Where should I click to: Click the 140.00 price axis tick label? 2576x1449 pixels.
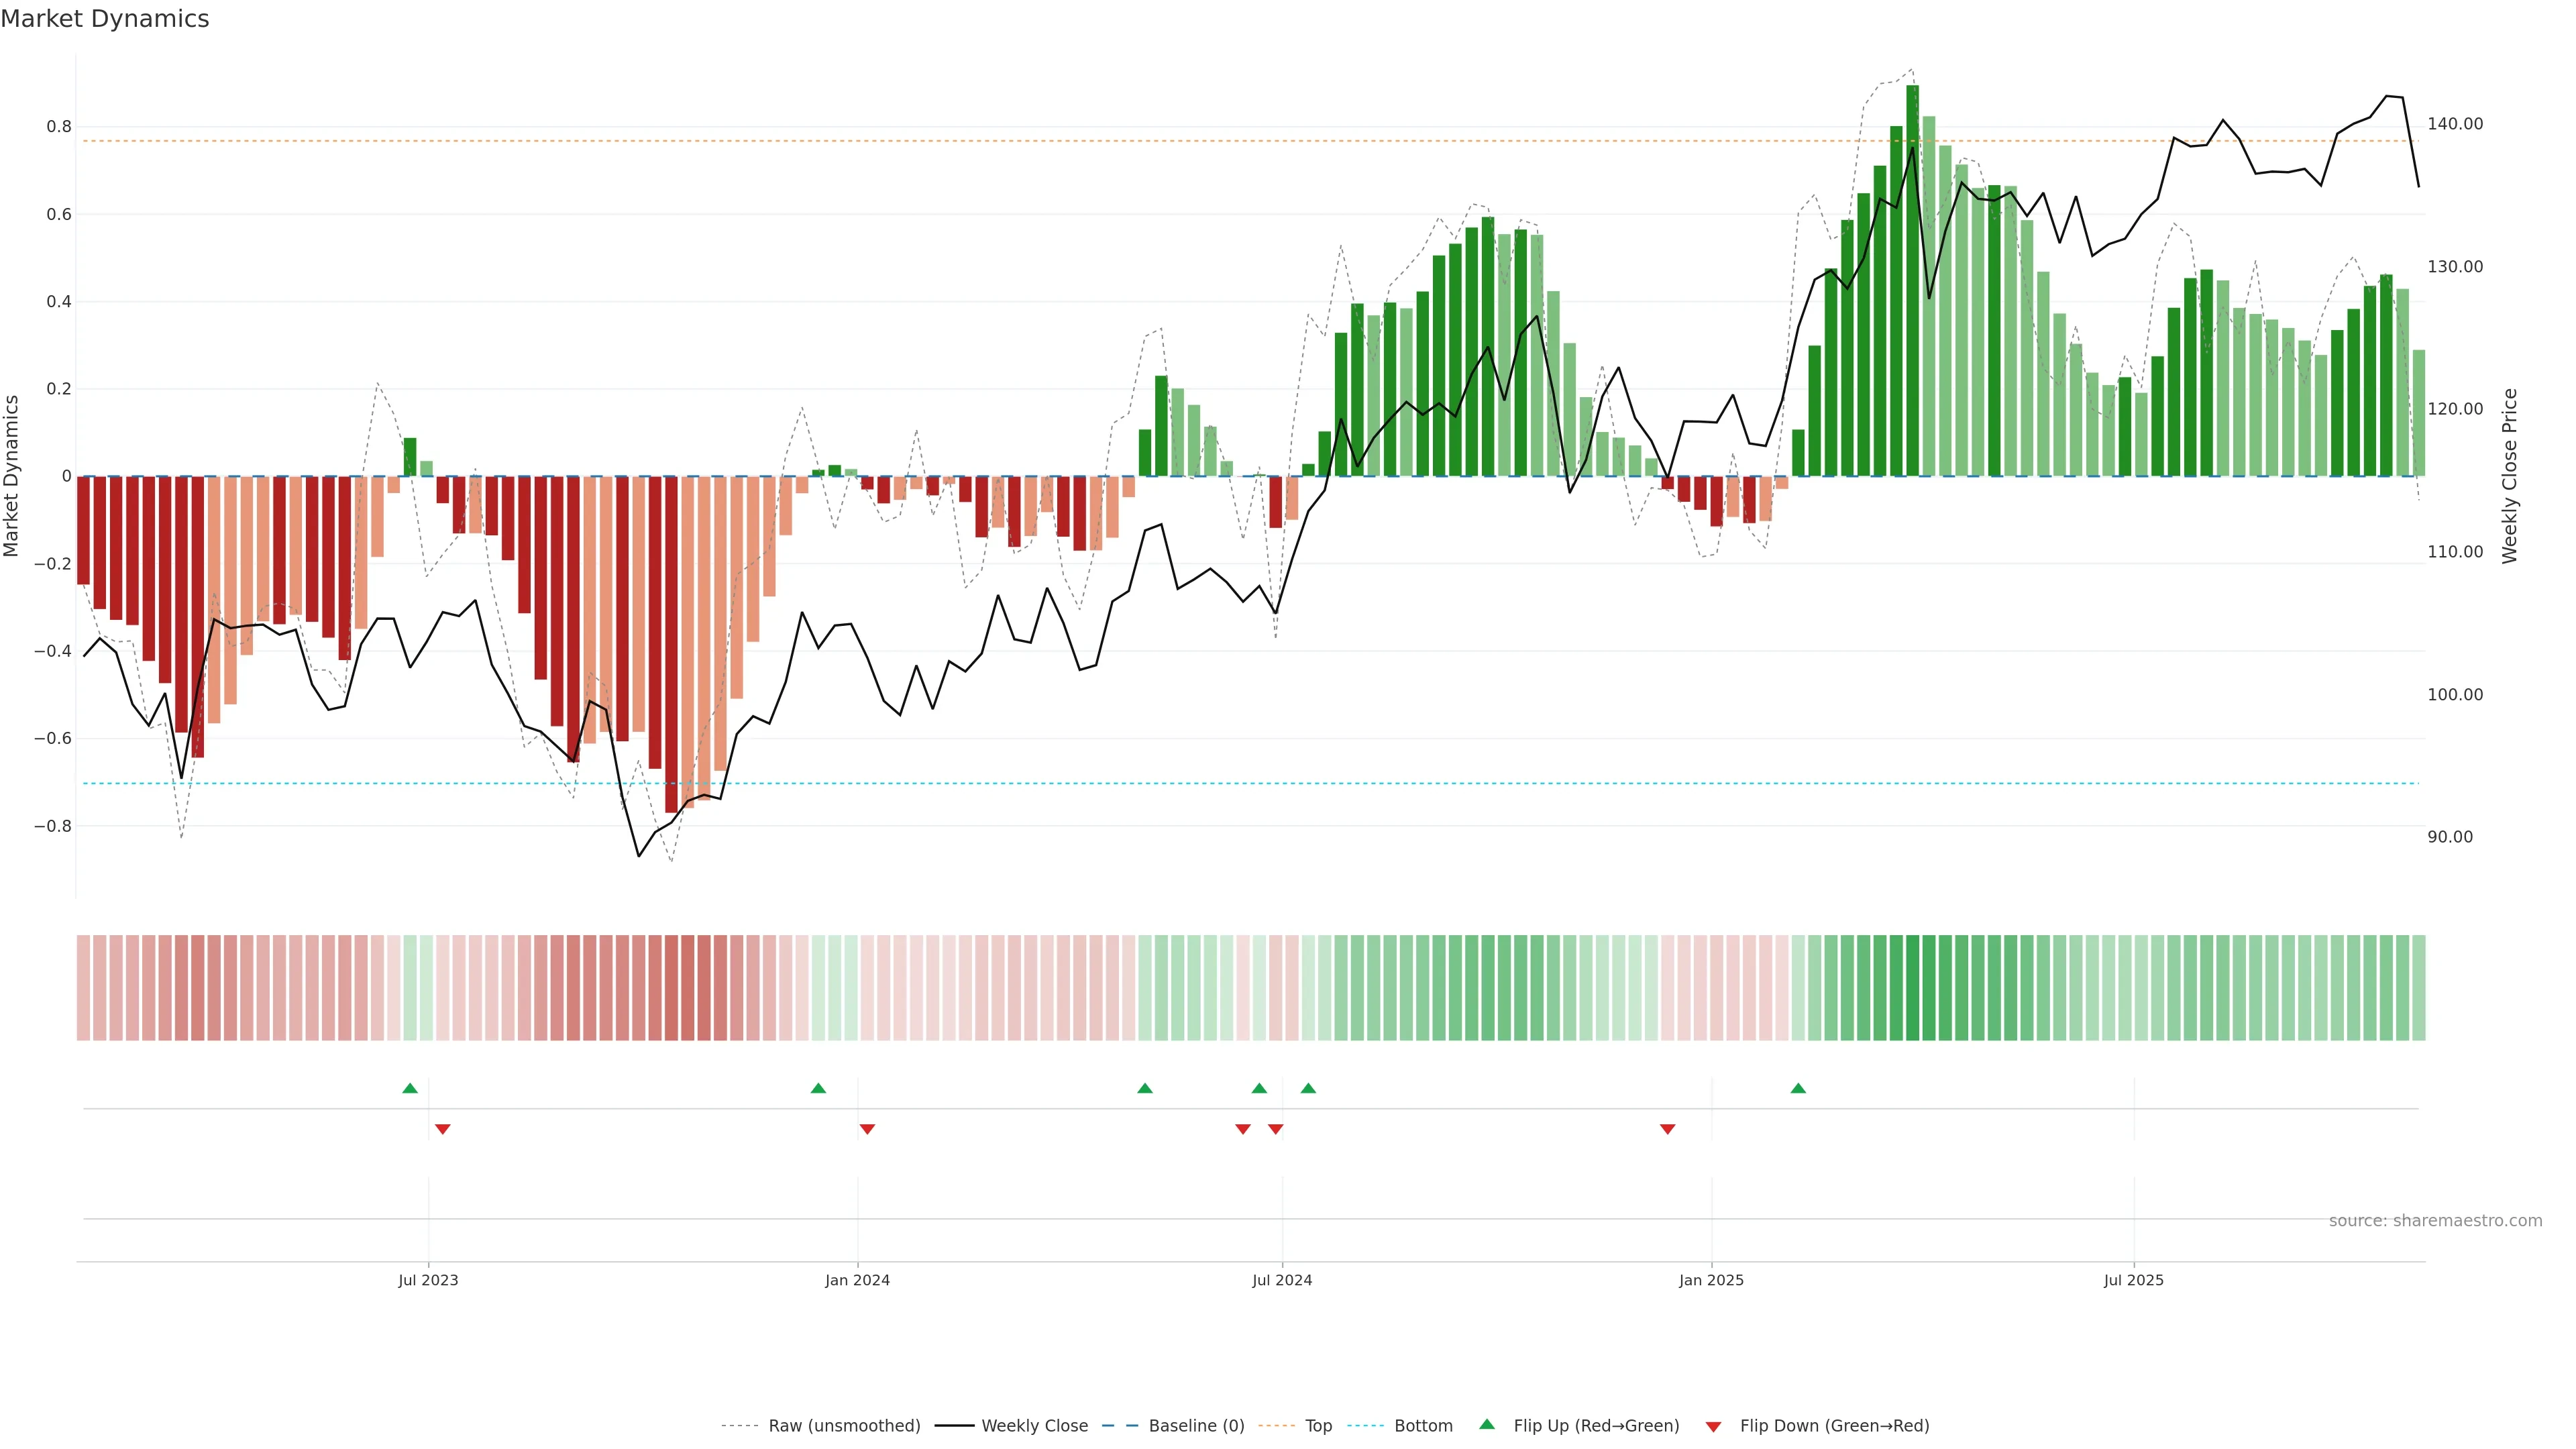tap(2455, 124)
